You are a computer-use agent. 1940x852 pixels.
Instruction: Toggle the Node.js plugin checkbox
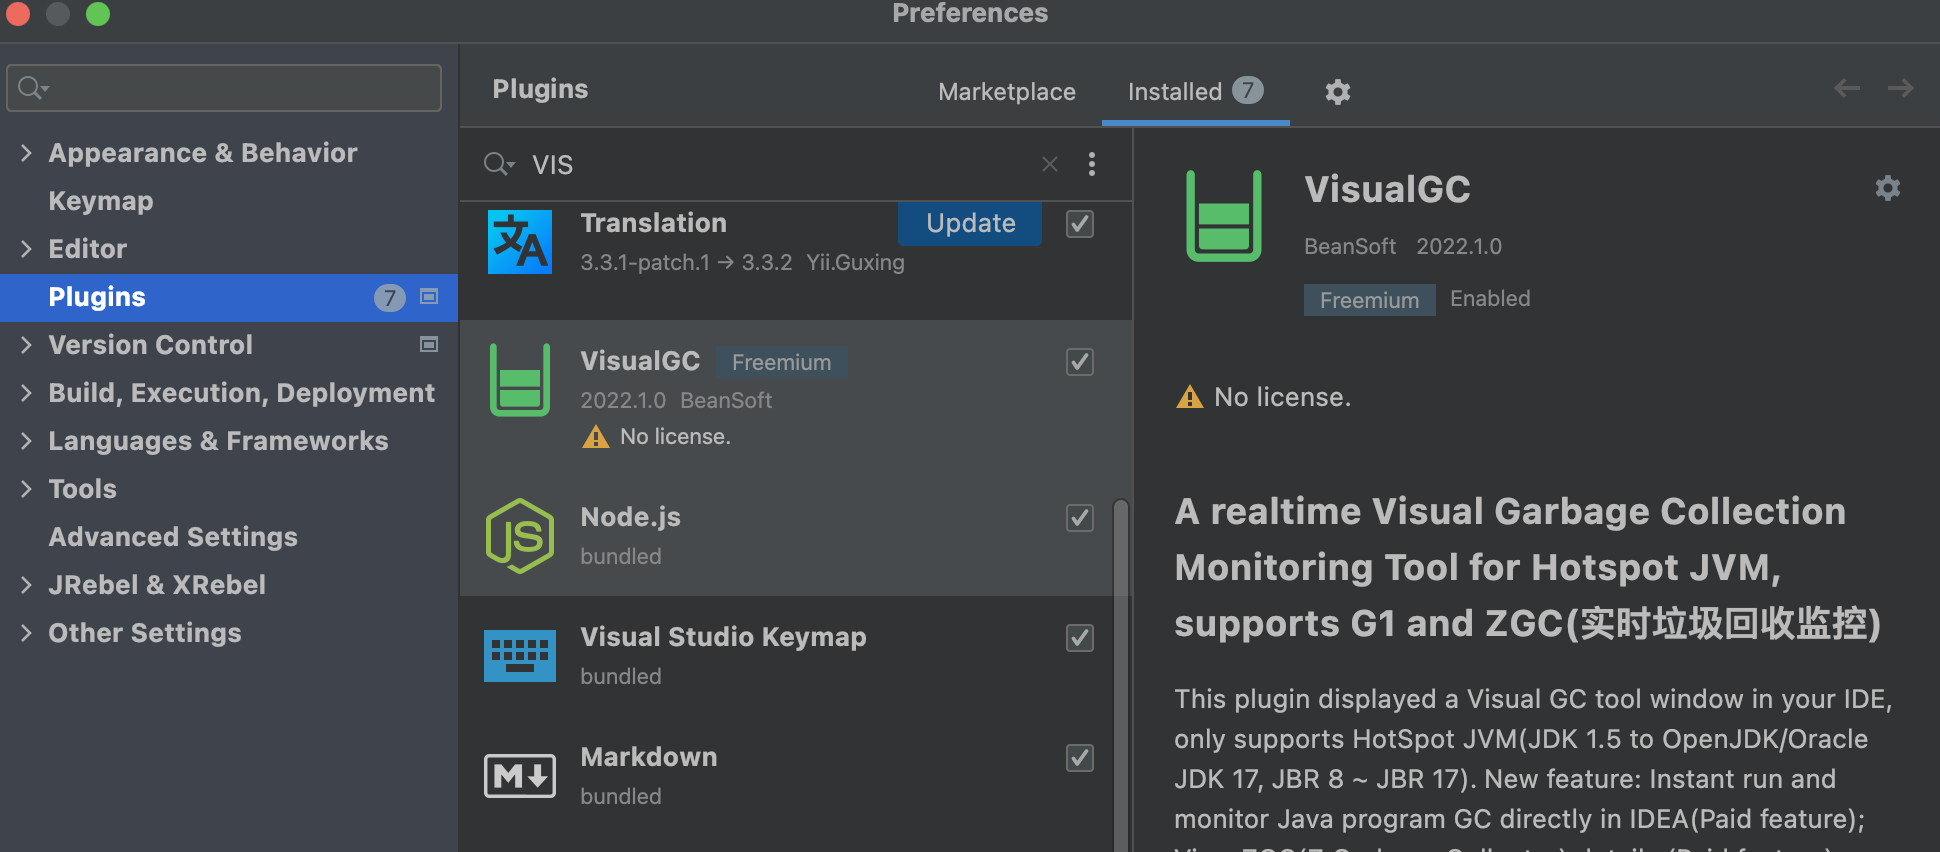pyautogui.click(x=1080, y=518)
